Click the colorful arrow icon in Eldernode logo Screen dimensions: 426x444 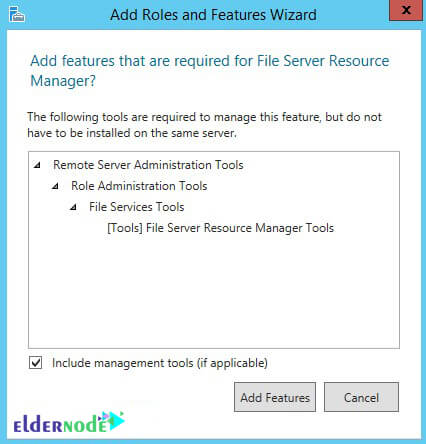(113, 421)
